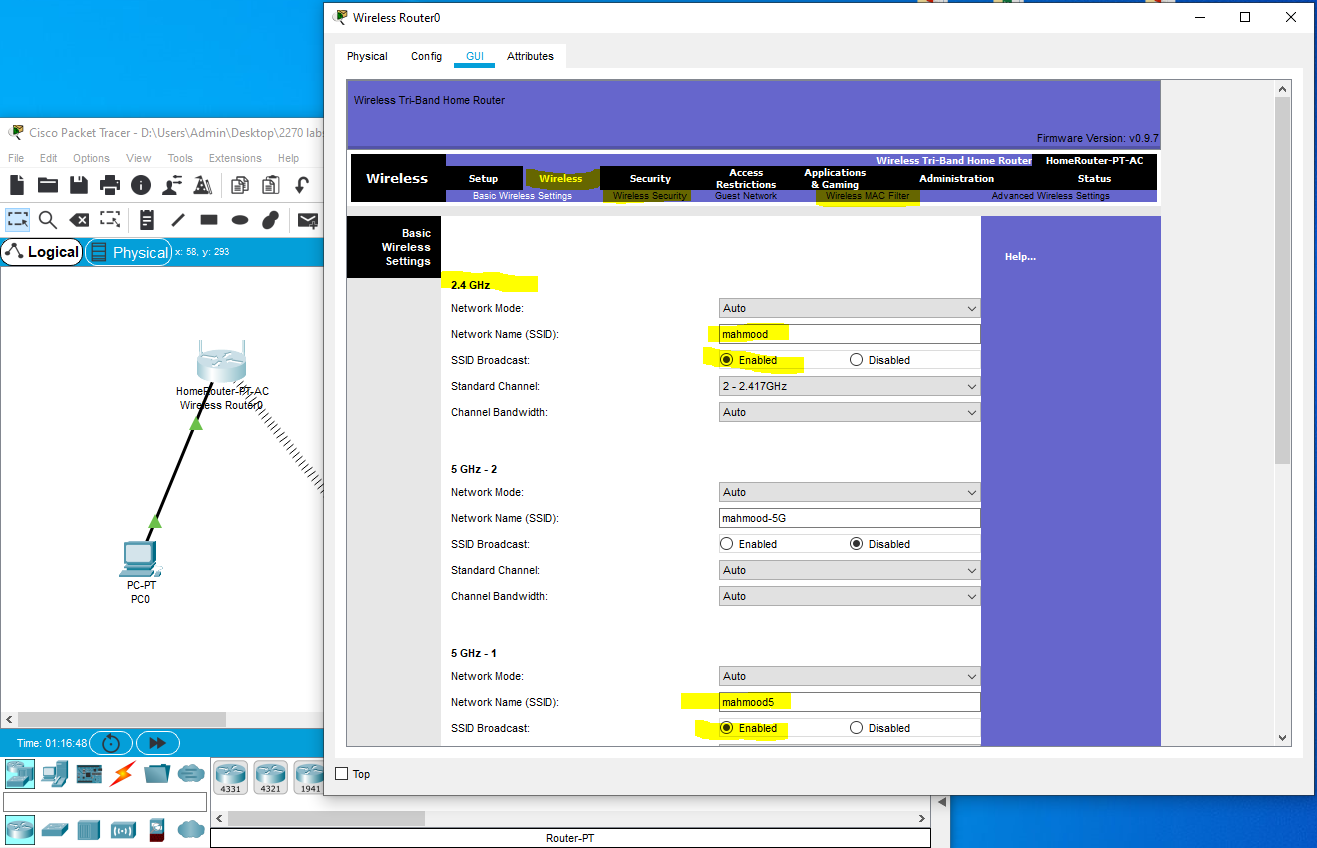Open the Security menu in router firmware
1317x848 pixels.
(x=649, y=178)
